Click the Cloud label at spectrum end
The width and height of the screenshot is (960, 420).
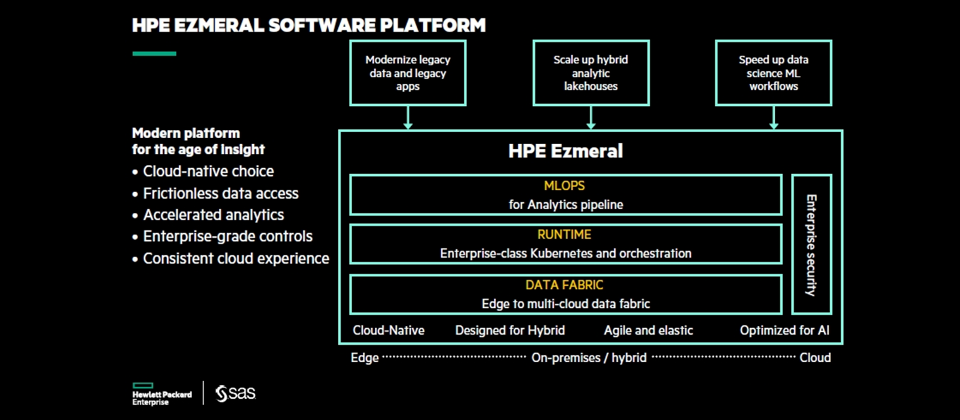coord(815,357)
